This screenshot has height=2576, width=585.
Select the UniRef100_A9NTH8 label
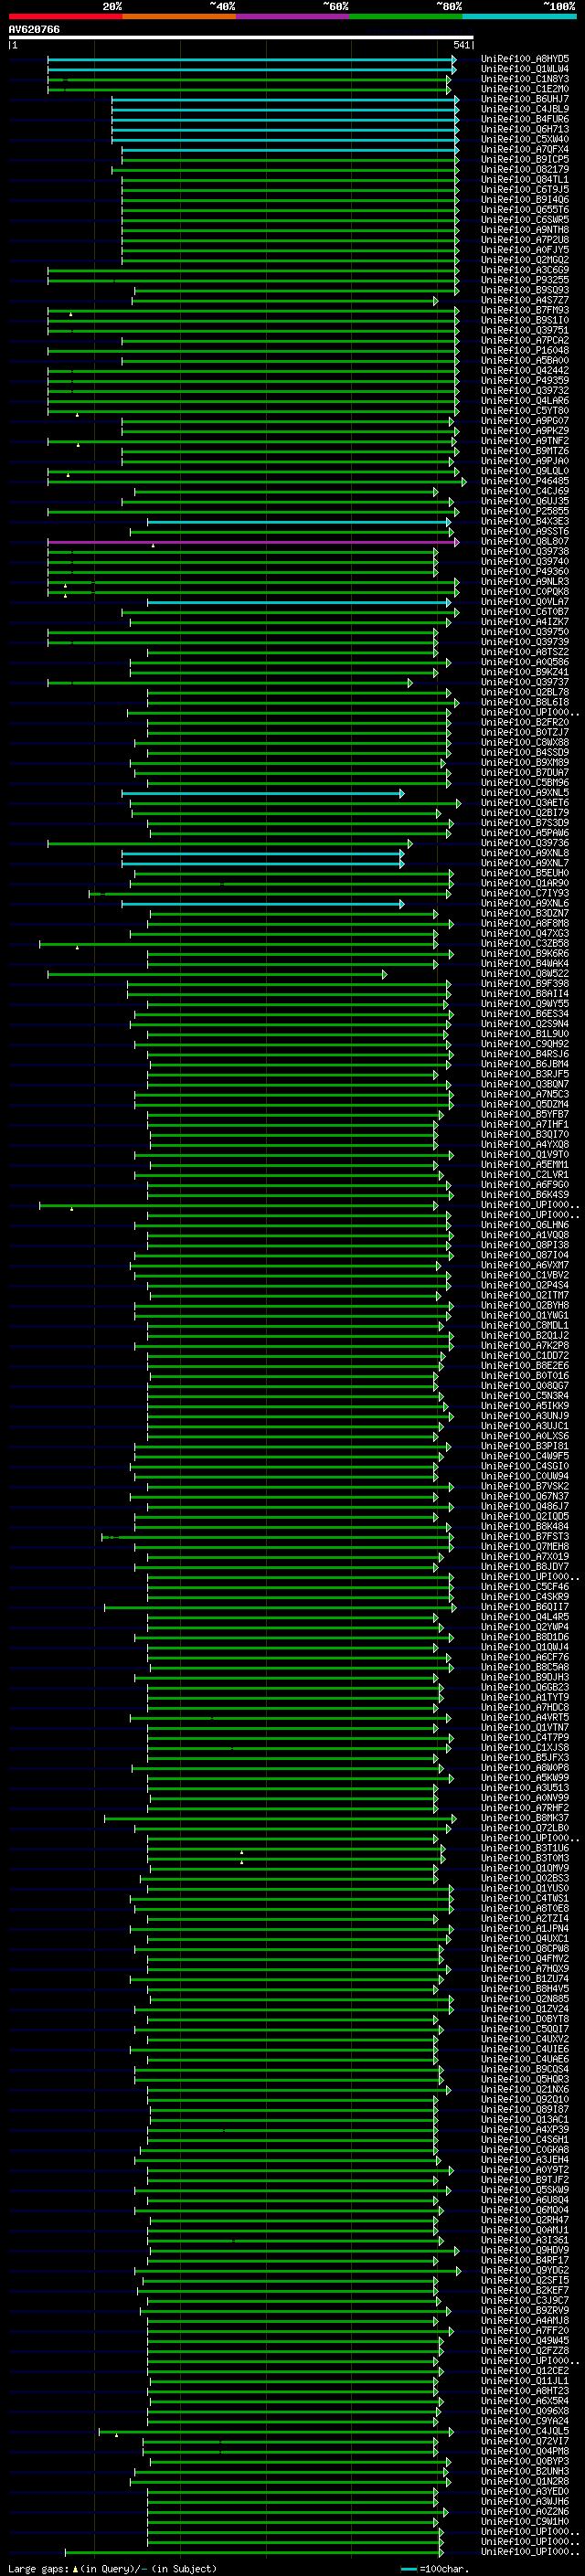click(525, 230)
